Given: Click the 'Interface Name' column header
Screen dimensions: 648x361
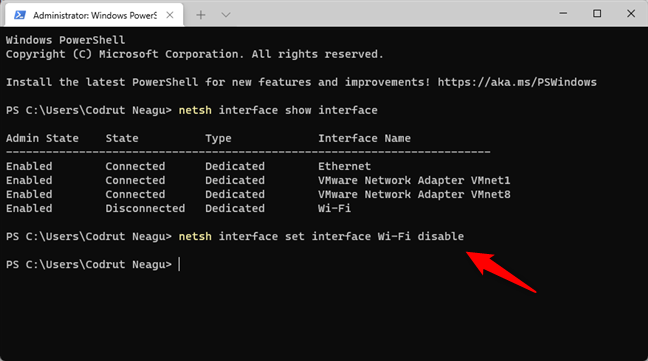Looking at the screenshot, I should [x=364, y=138].
